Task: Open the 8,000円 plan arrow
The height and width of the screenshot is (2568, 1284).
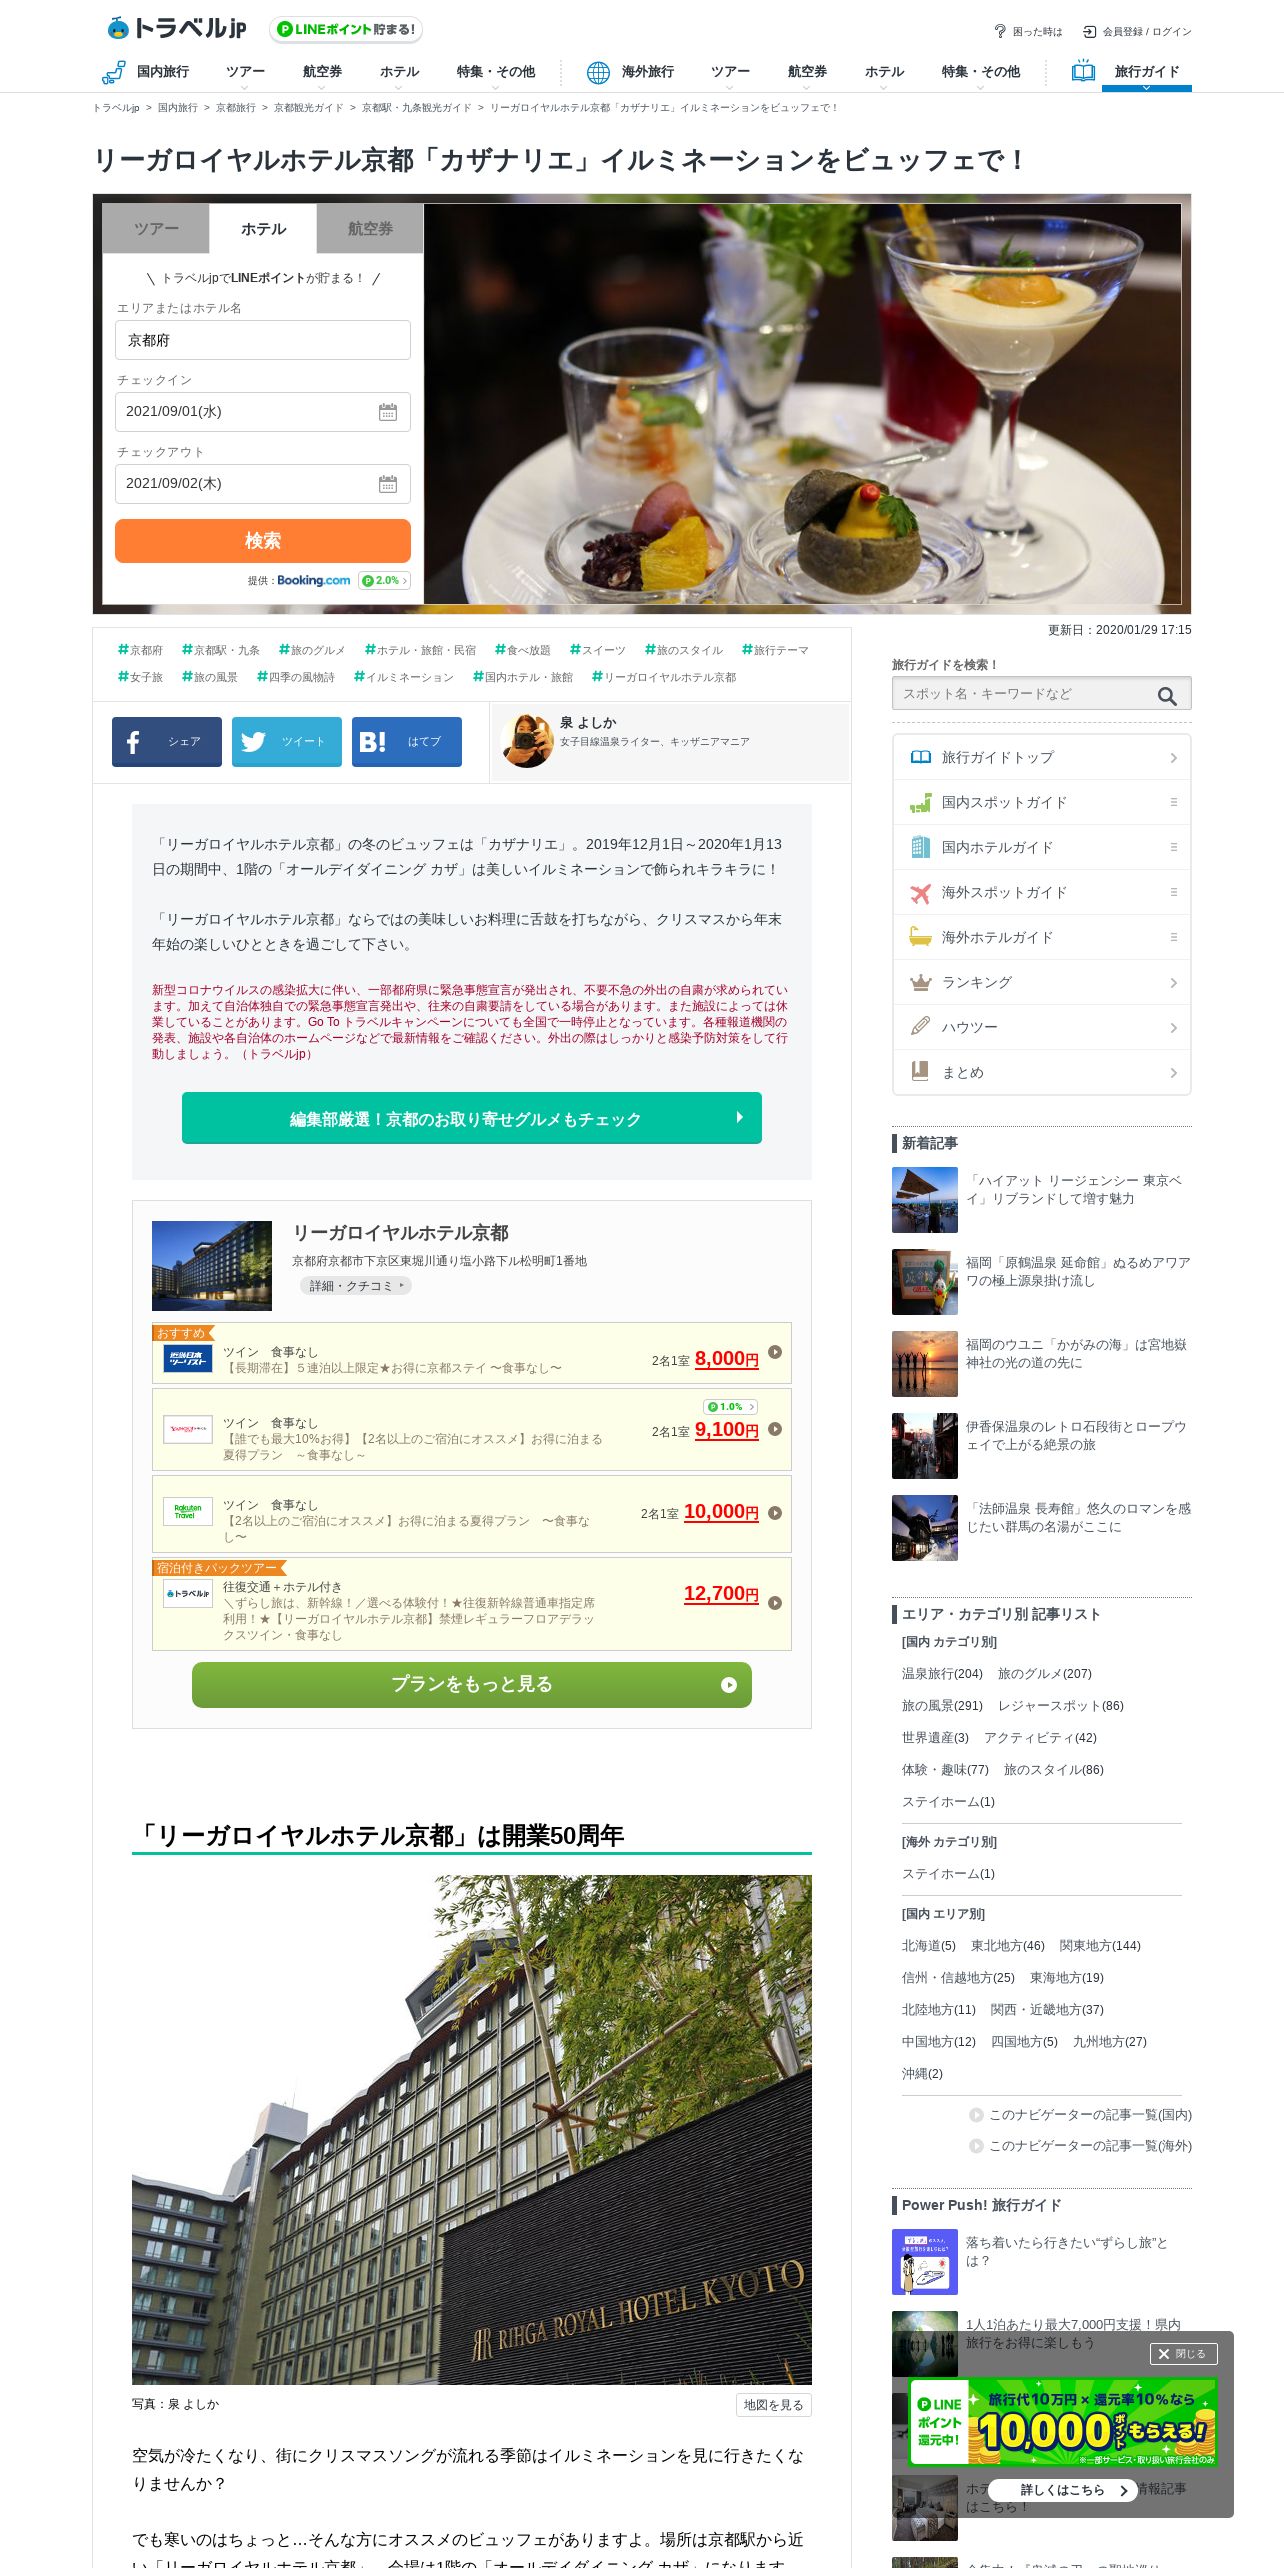Action: [775, 1352]
